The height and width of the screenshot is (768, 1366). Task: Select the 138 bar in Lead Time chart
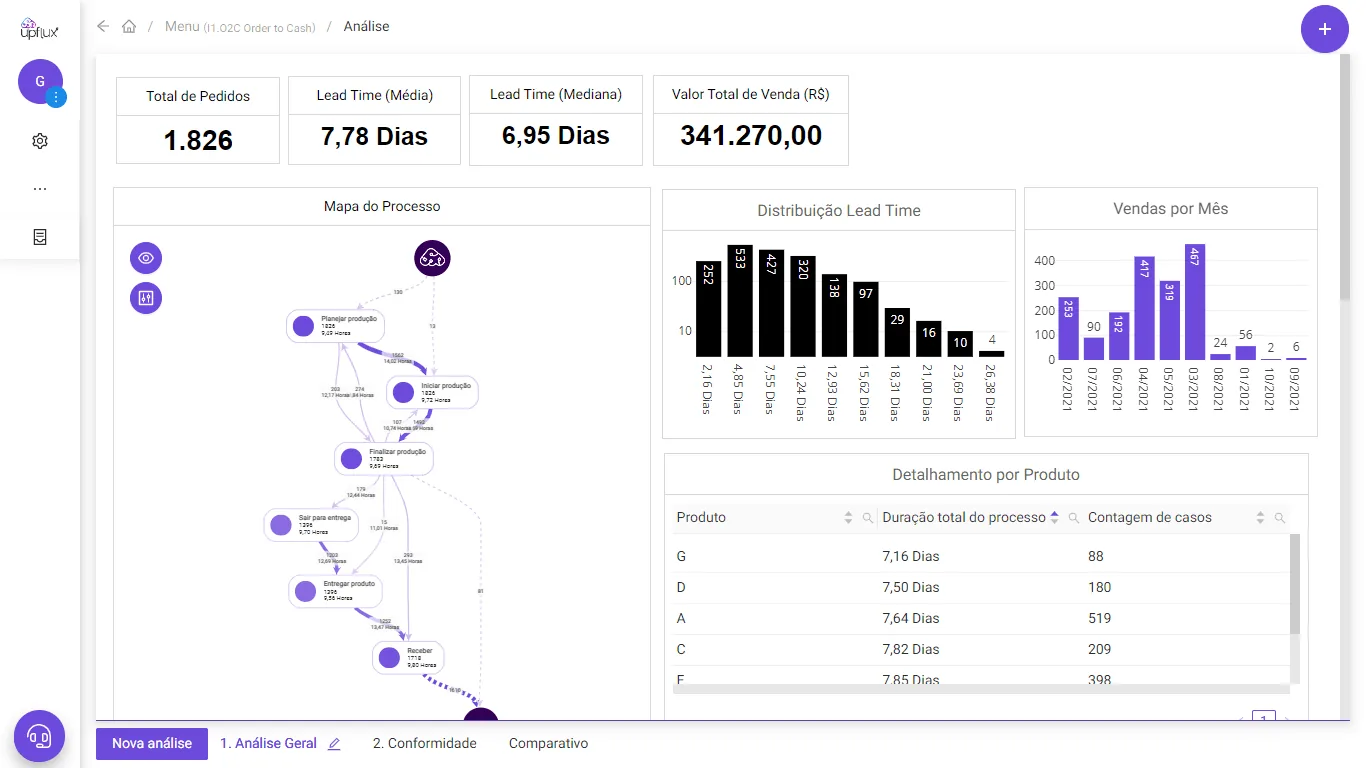tap(834, 316)
